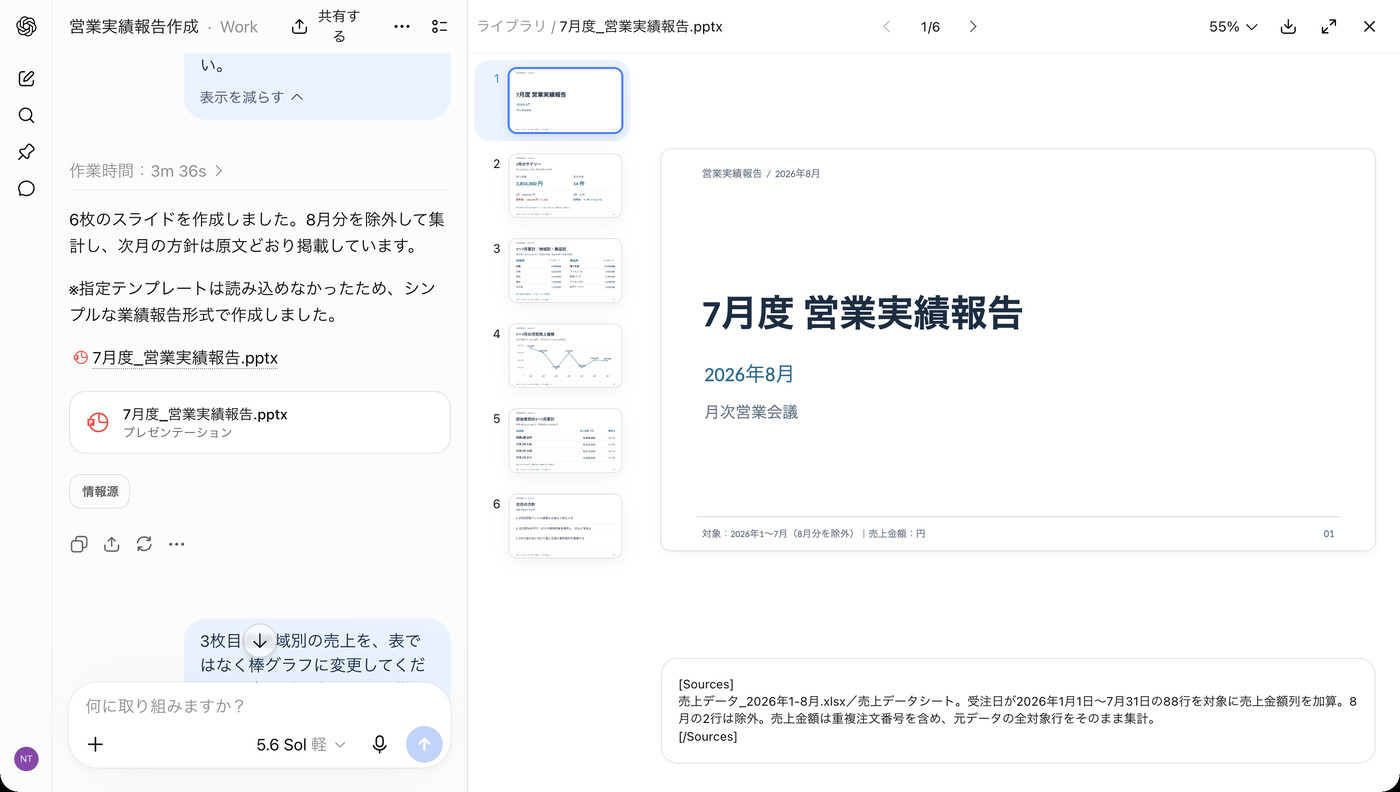
Task: Jump to latest message with down arrow
Action: tap(260, 641)
